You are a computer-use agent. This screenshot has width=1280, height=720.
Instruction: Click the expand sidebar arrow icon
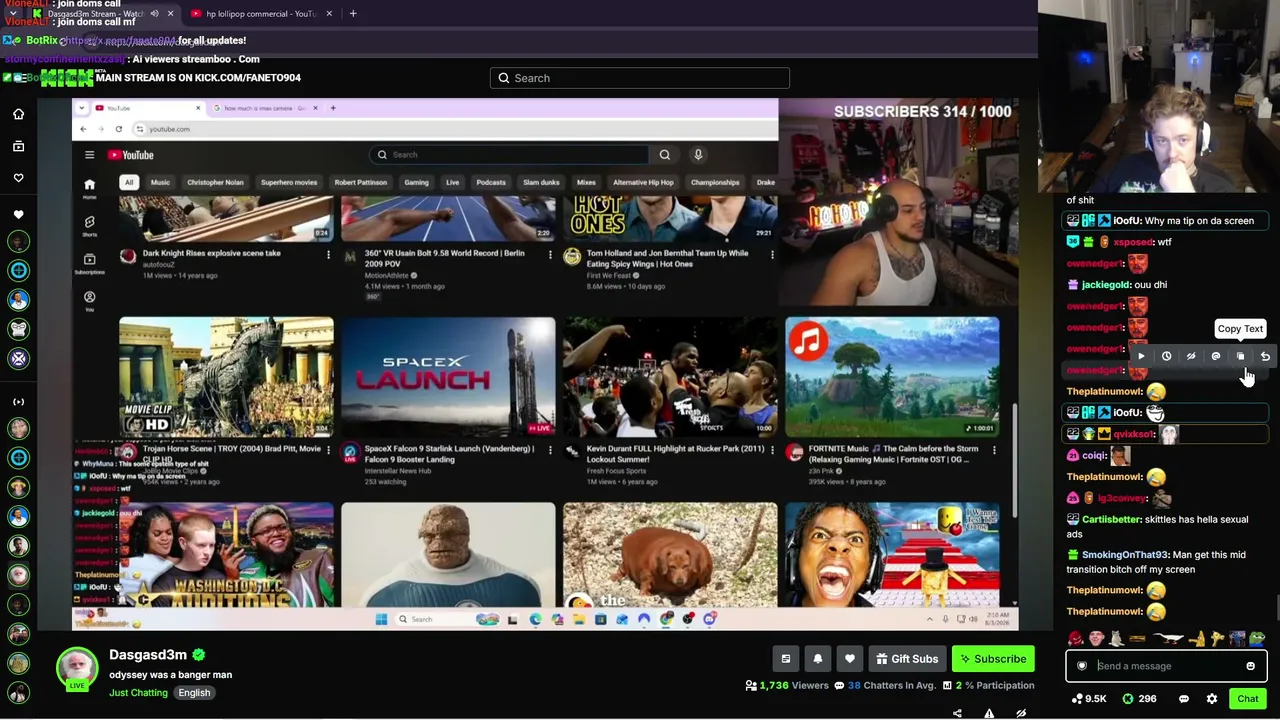pyautogui.click(x=18, y=402)
